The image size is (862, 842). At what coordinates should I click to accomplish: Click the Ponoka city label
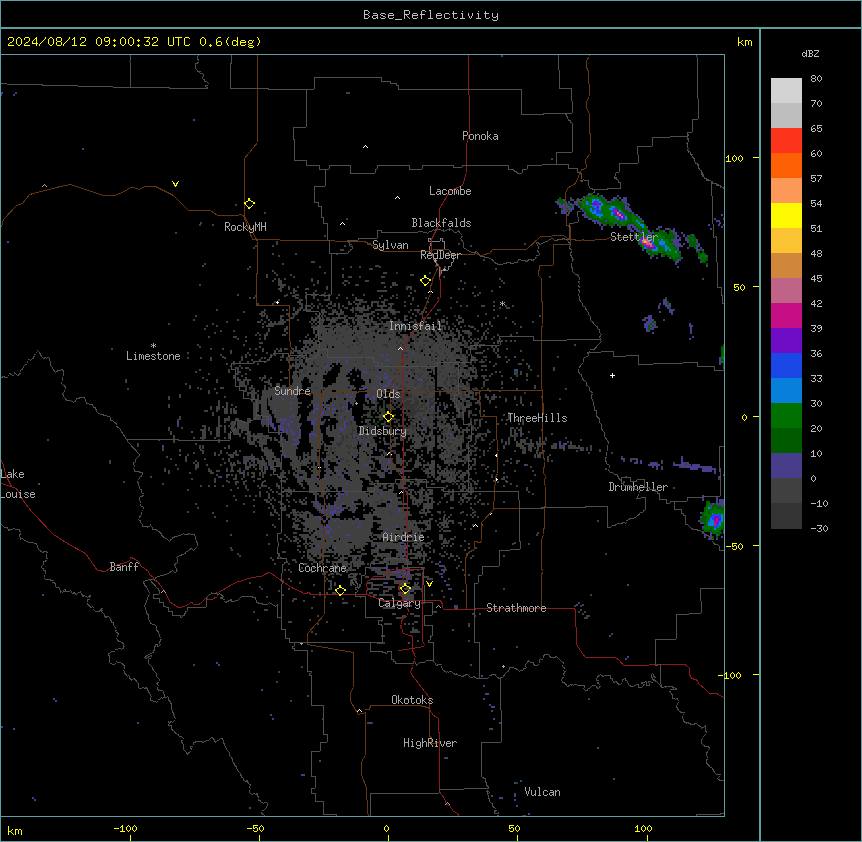click(x=480, y=136)
